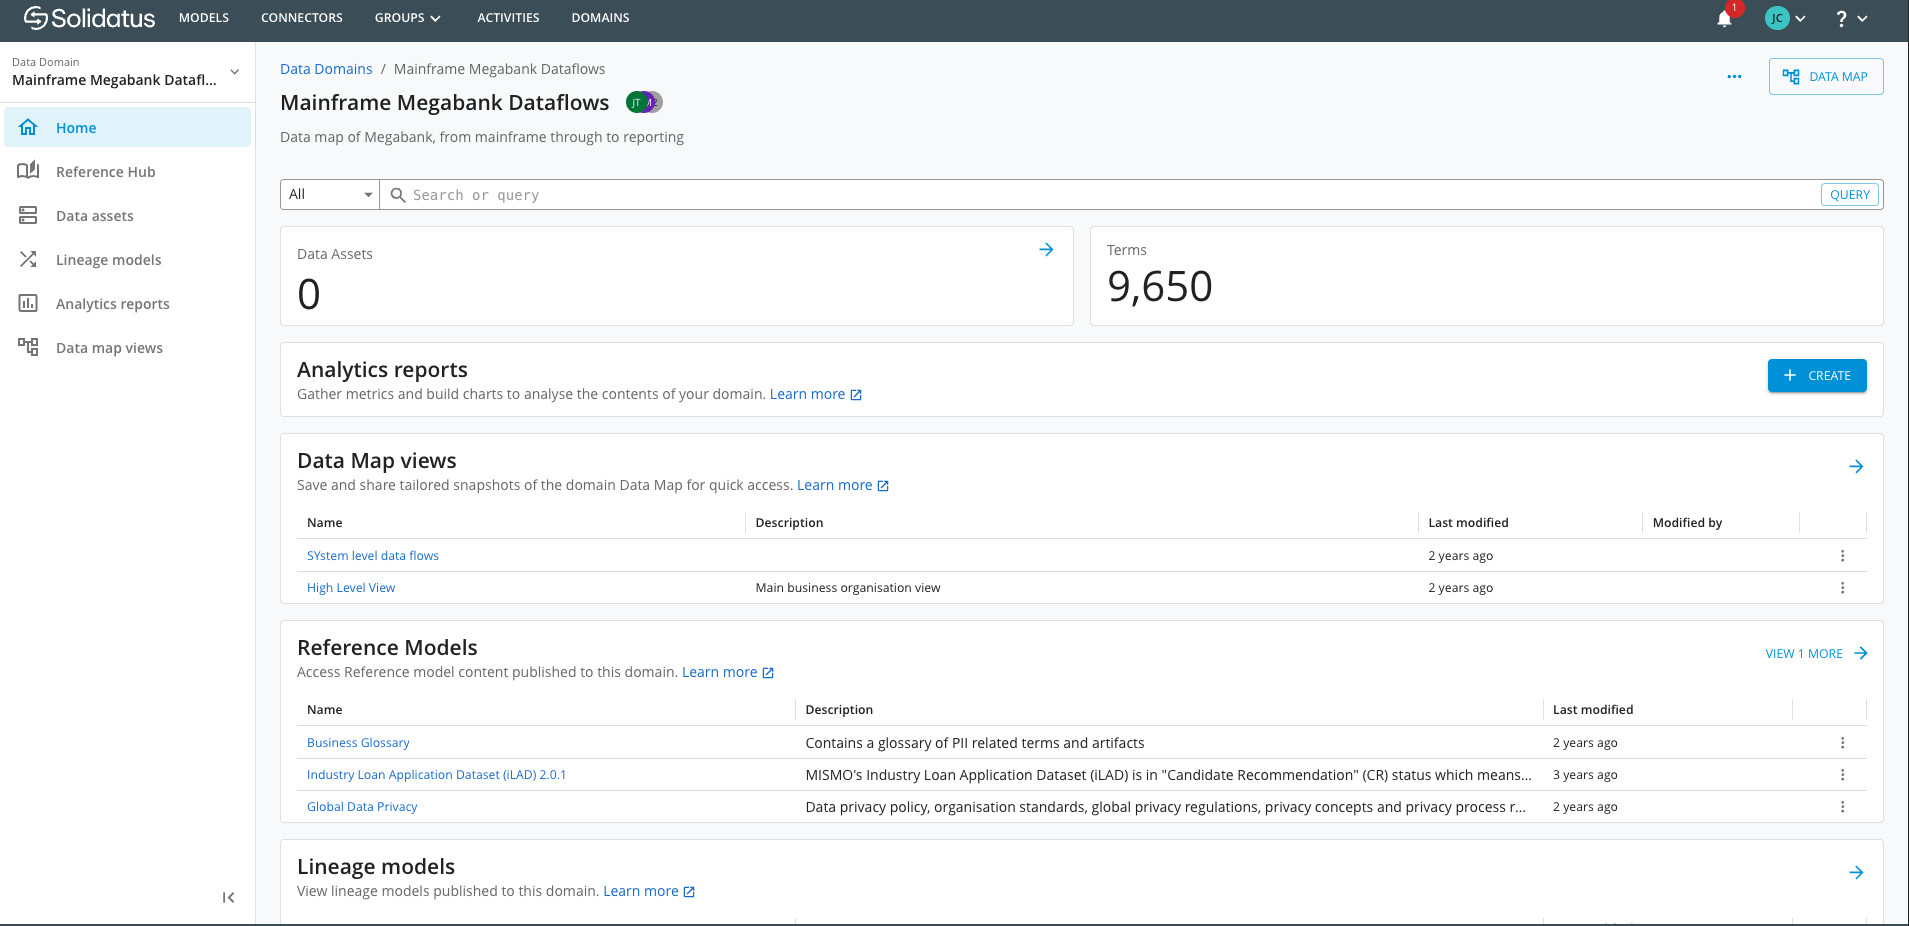The height and width of the screenshot is (926, 1909).
Task: Click the Modified by column header
Action: (1687, 523)
